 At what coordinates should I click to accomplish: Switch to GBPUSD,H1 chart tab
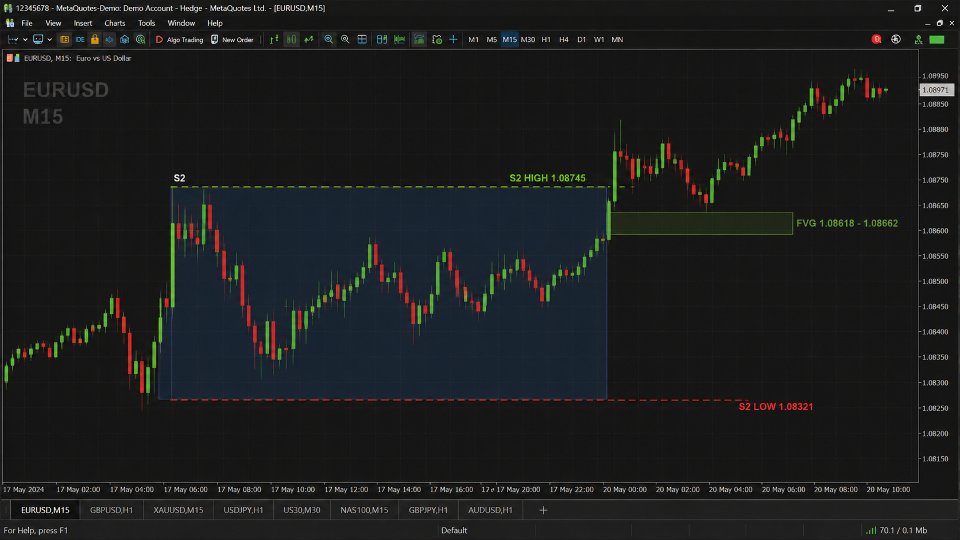[111, 510]
